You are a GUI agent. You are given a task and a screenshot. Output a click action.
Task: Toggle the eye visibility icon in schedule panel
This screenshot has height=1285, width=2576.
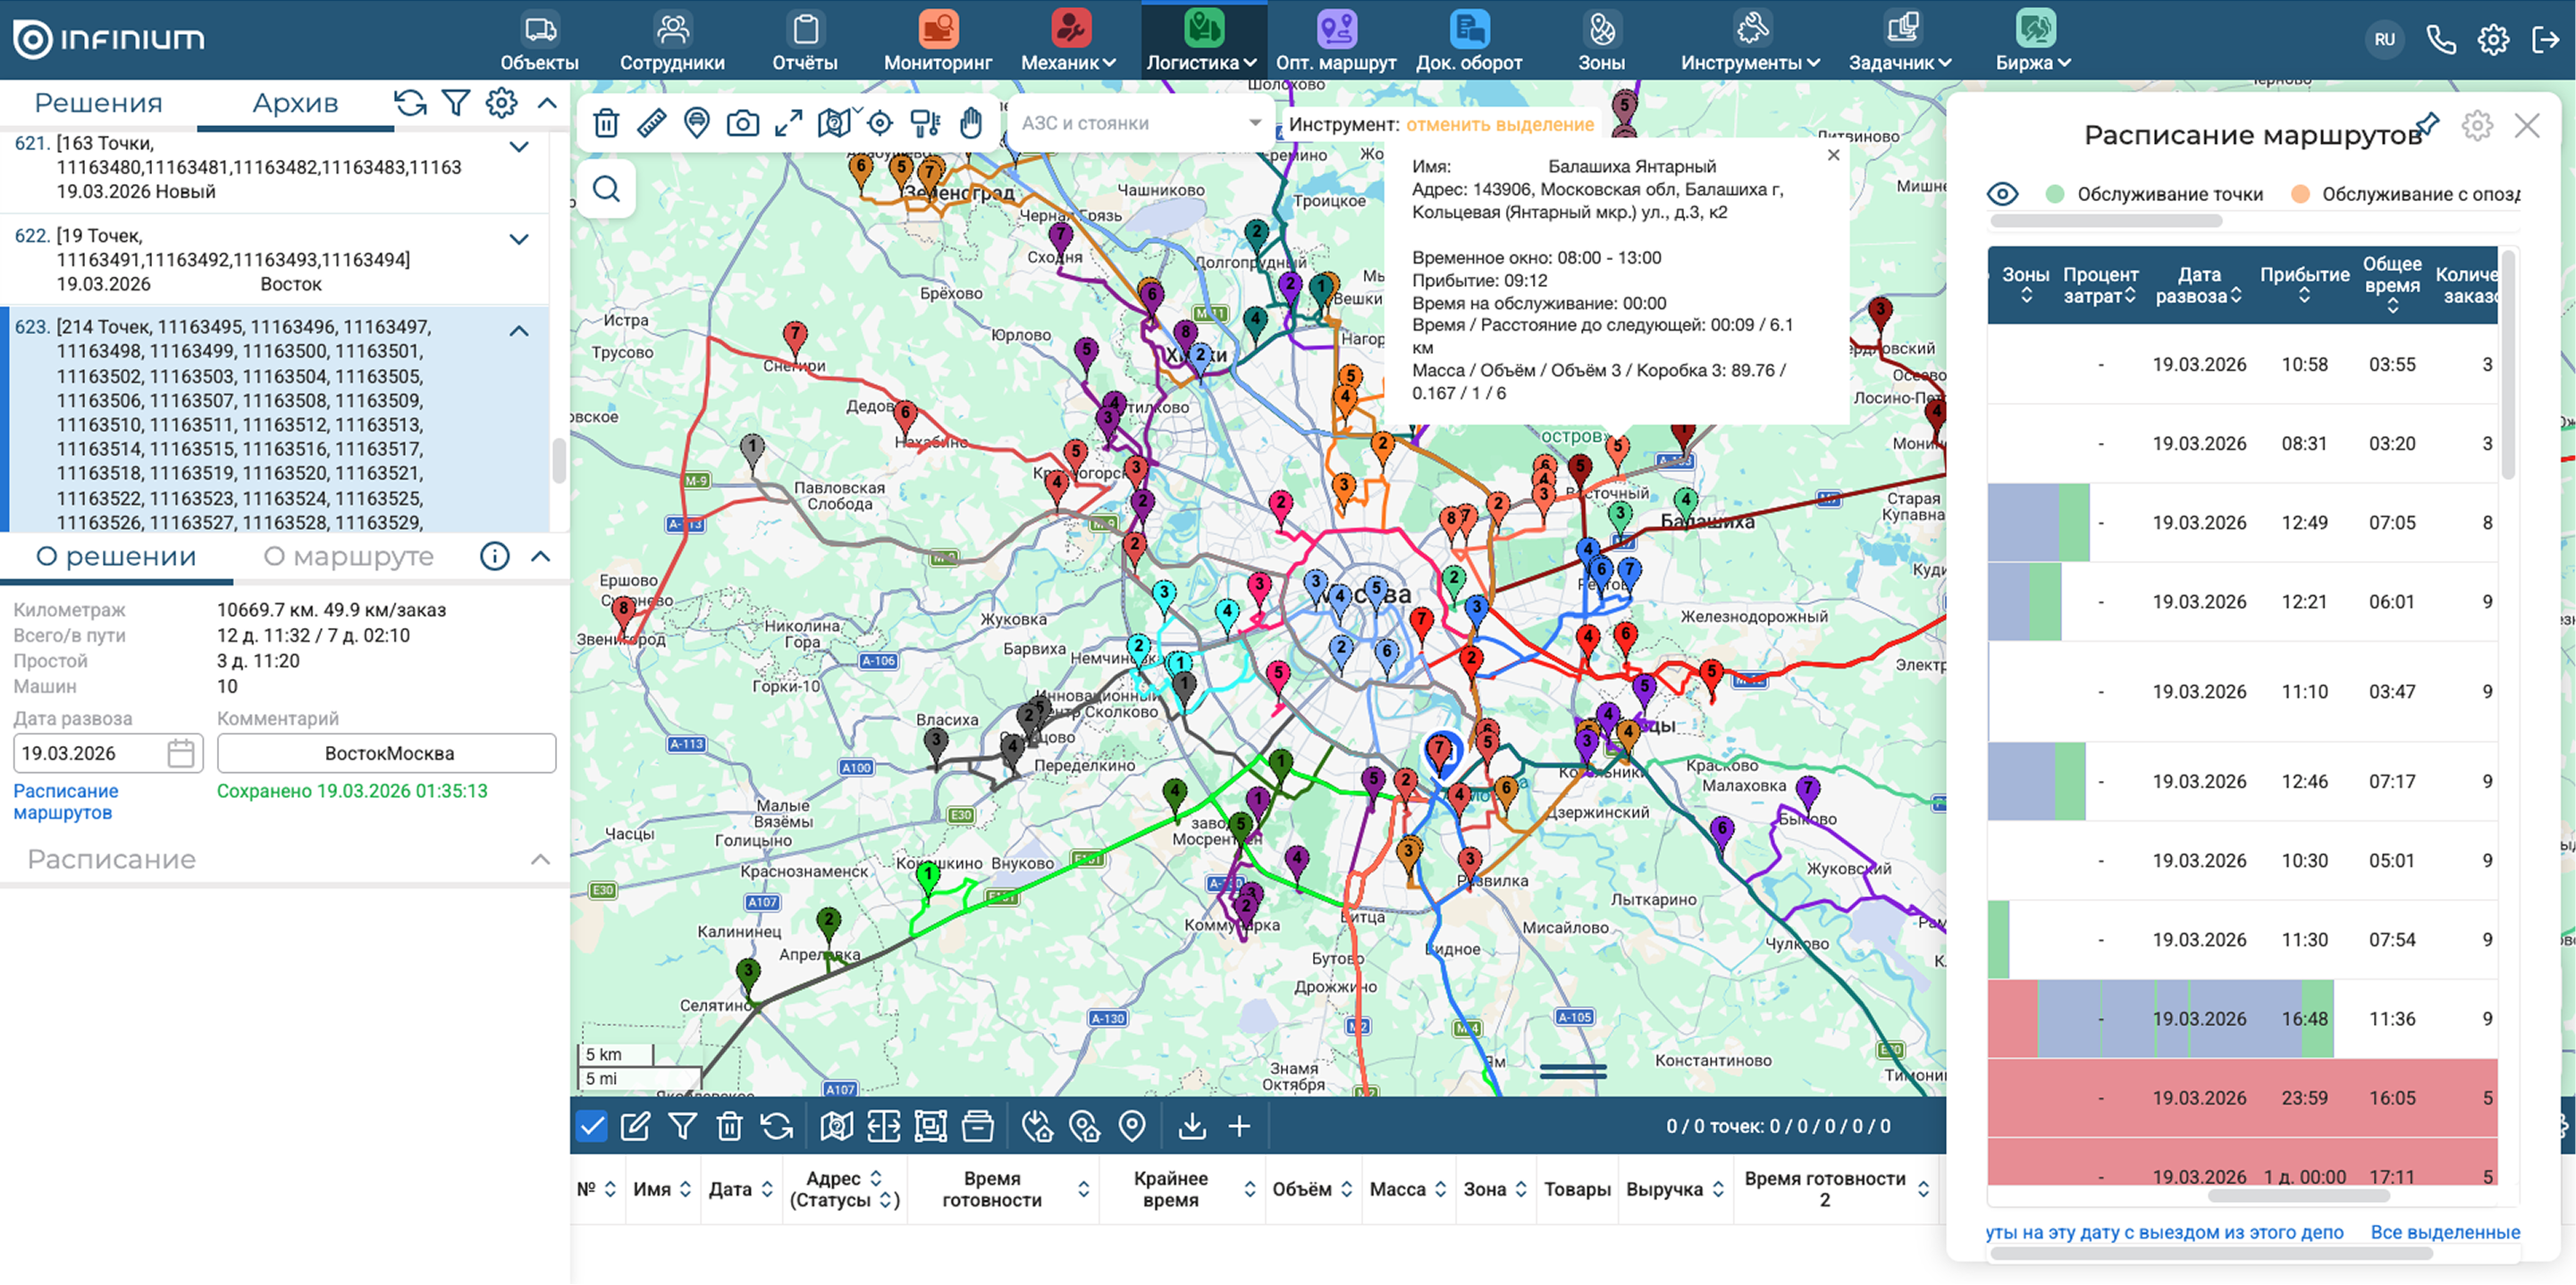tap(2002, 194)
